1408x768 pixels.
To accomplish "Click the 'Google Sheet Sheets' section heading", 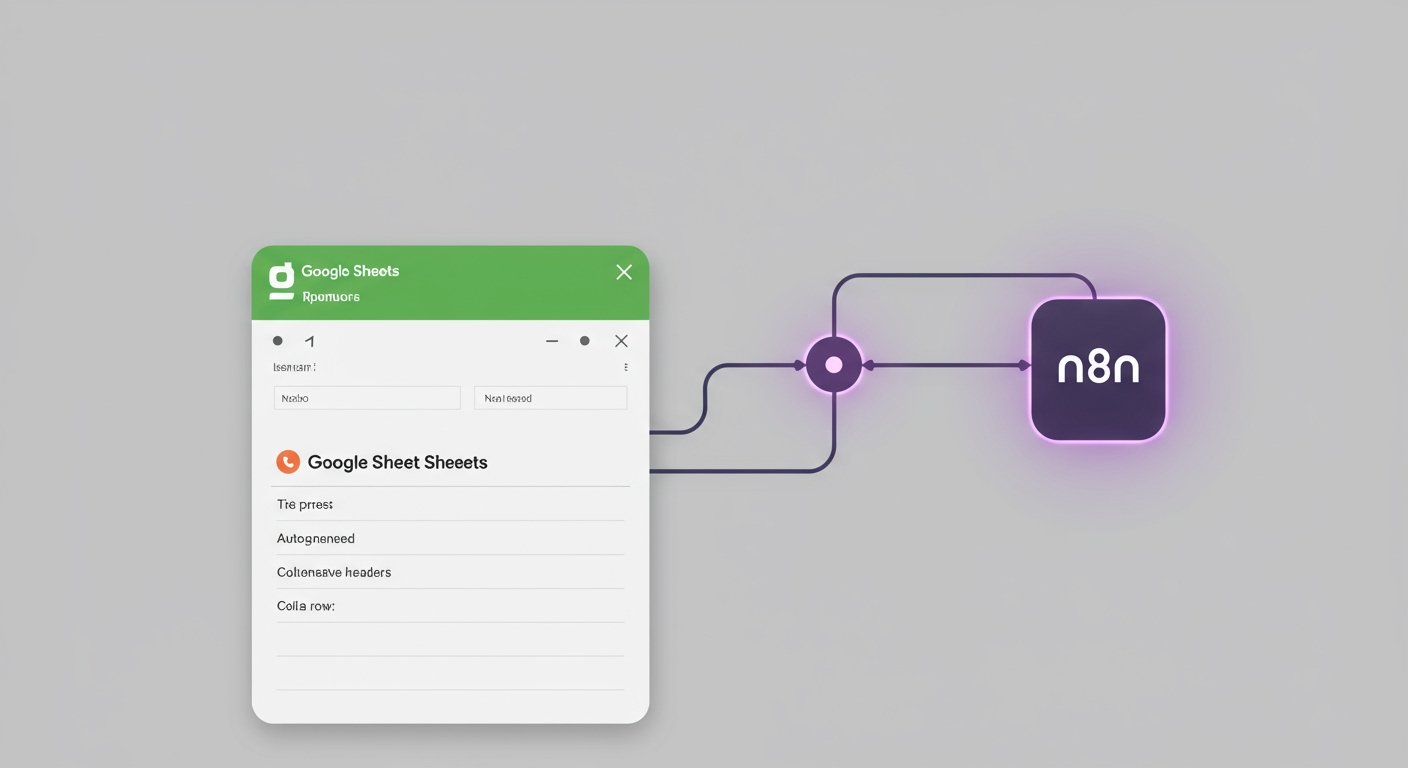I will click(397, 462).
